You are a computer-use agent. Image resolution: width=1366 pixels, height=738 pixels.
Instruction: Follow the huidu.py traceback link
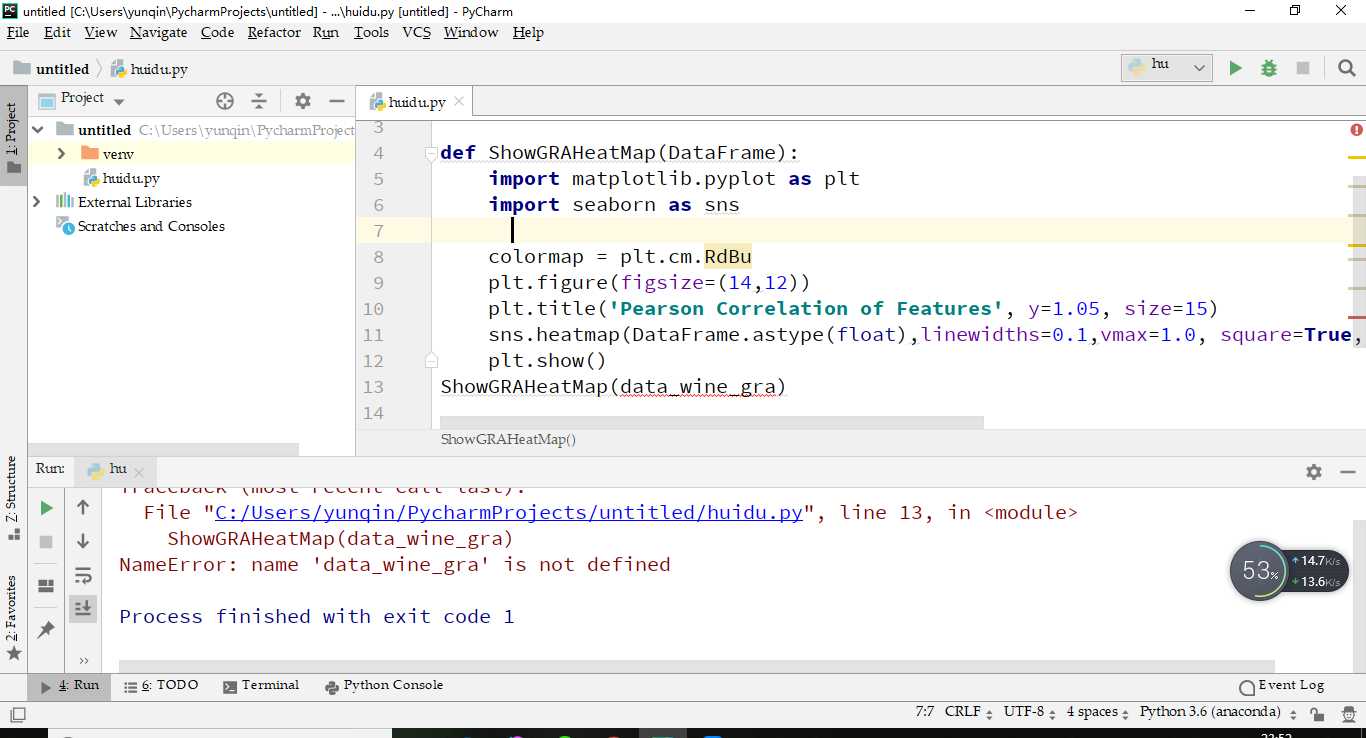[509, 513]
